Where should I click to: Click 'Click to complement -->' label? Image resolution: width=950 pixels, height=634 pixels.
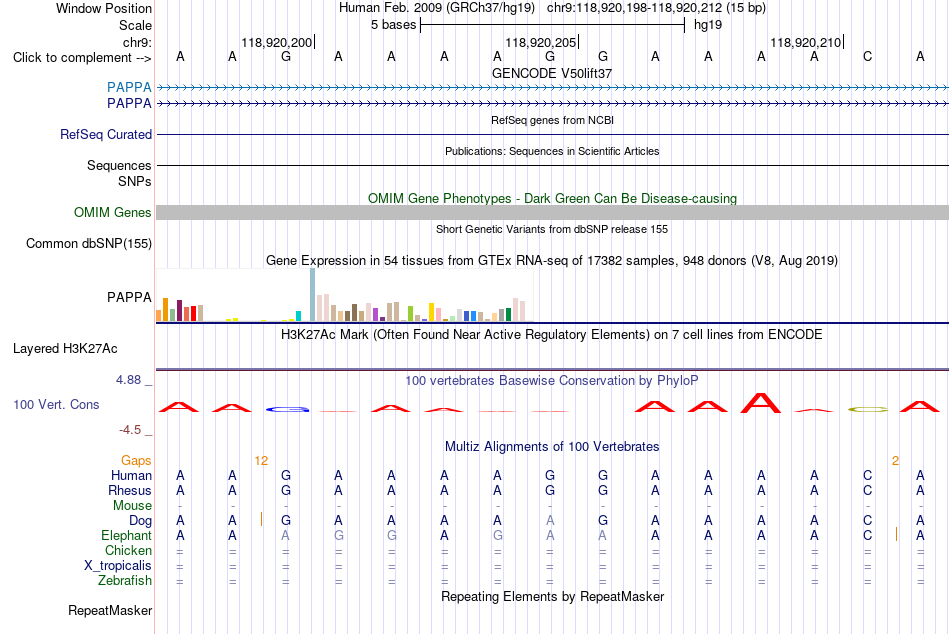[x=82, y=58]
